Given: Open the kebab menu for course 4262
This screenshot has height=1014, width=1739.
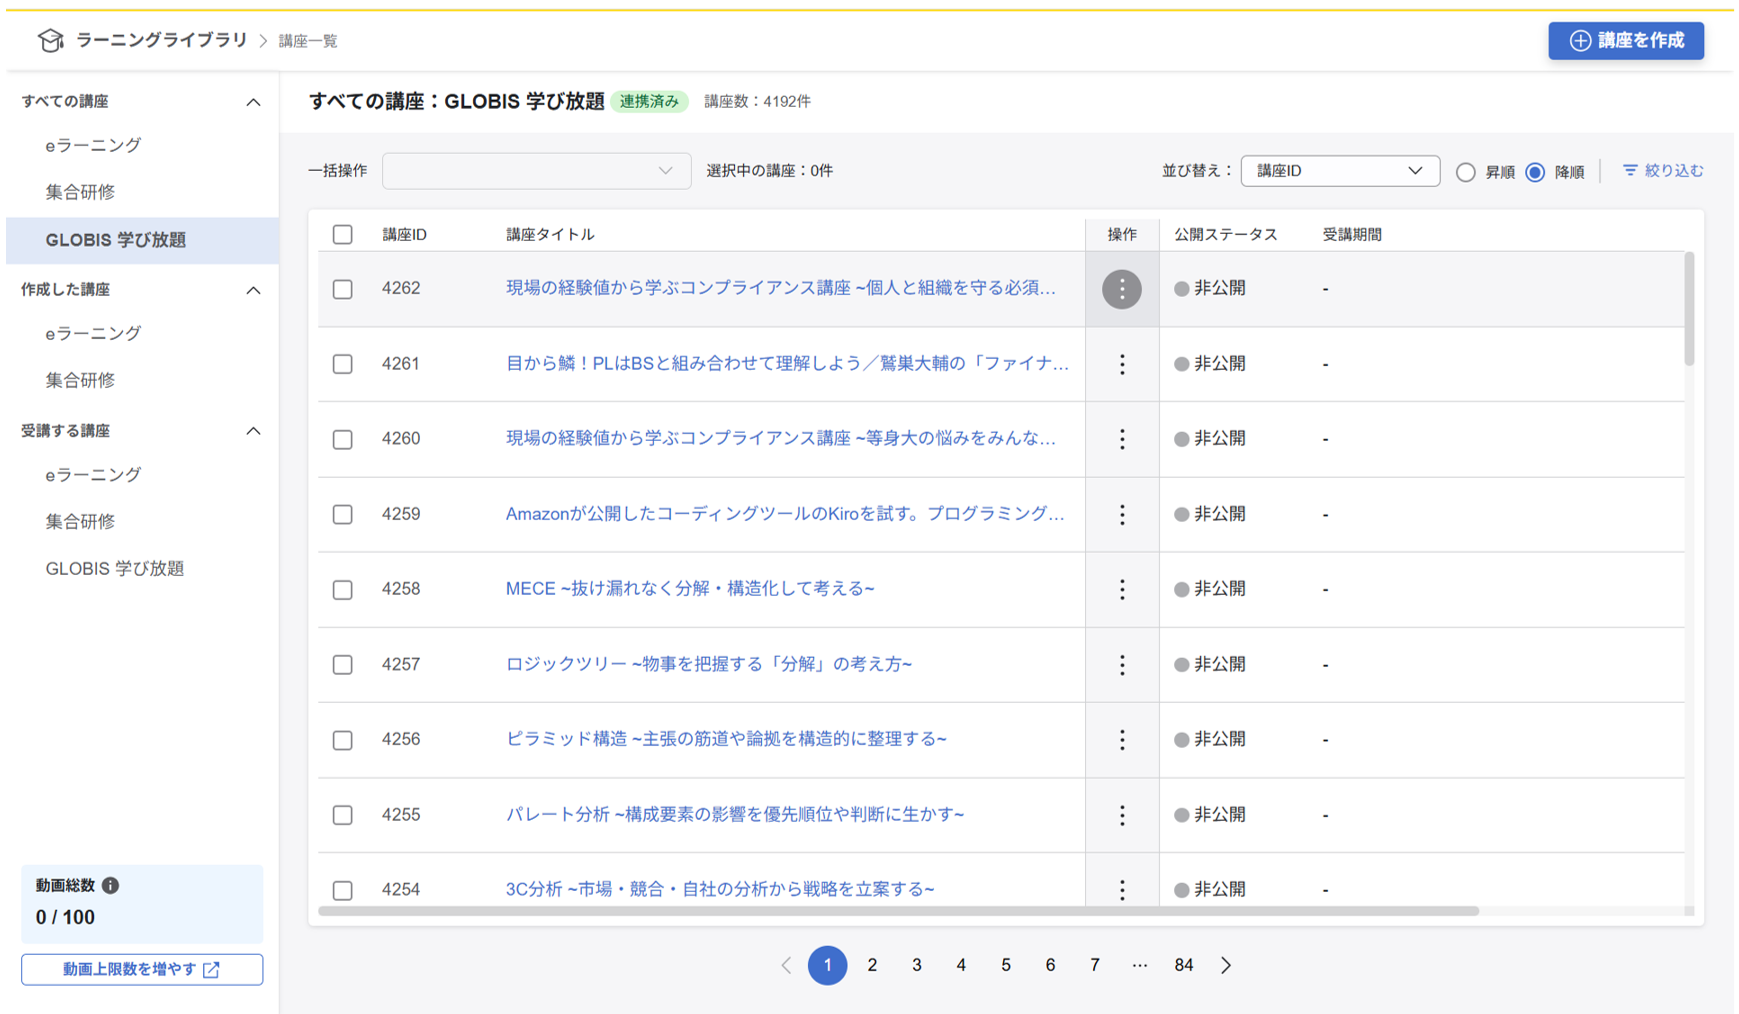Looking at the screenshot, I should (x=1122, y=289).
